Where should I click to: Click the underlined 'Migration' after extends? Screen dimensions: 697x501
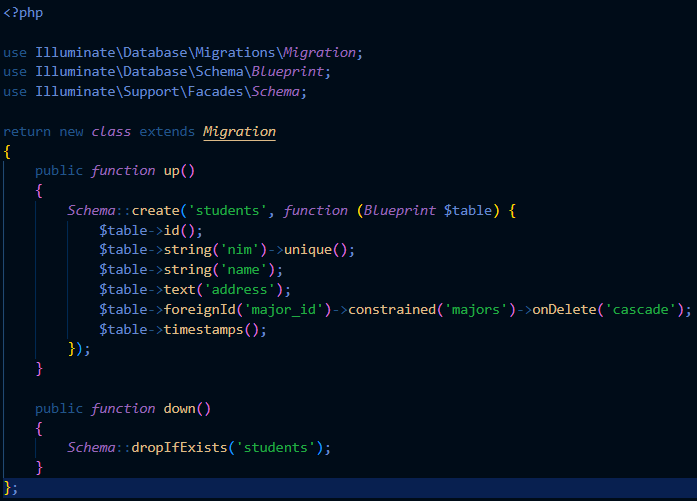tap(239, 132)
